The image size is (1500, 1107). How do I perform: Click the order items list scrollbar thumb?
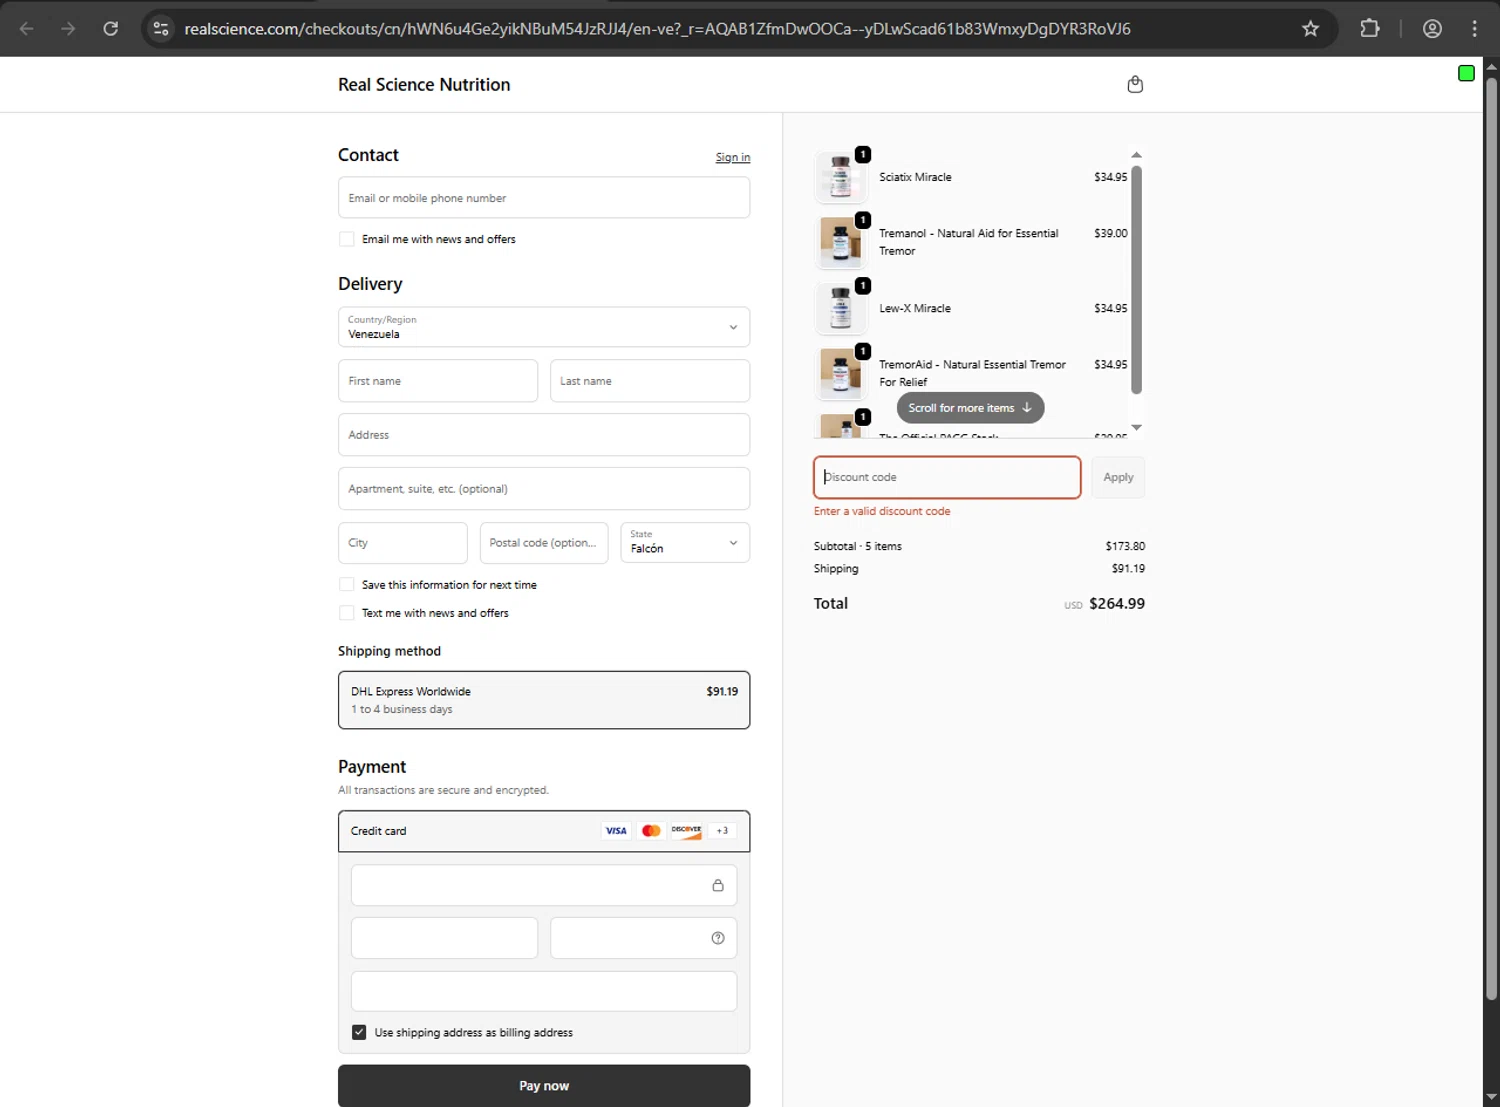[x=1136, y=280]
